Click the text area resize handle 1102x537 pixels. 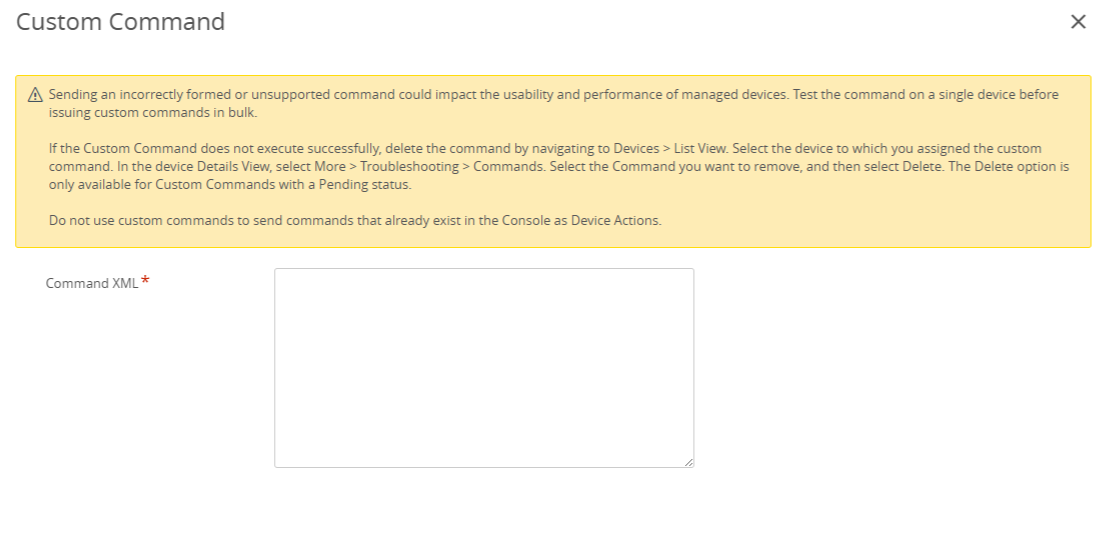689,462
